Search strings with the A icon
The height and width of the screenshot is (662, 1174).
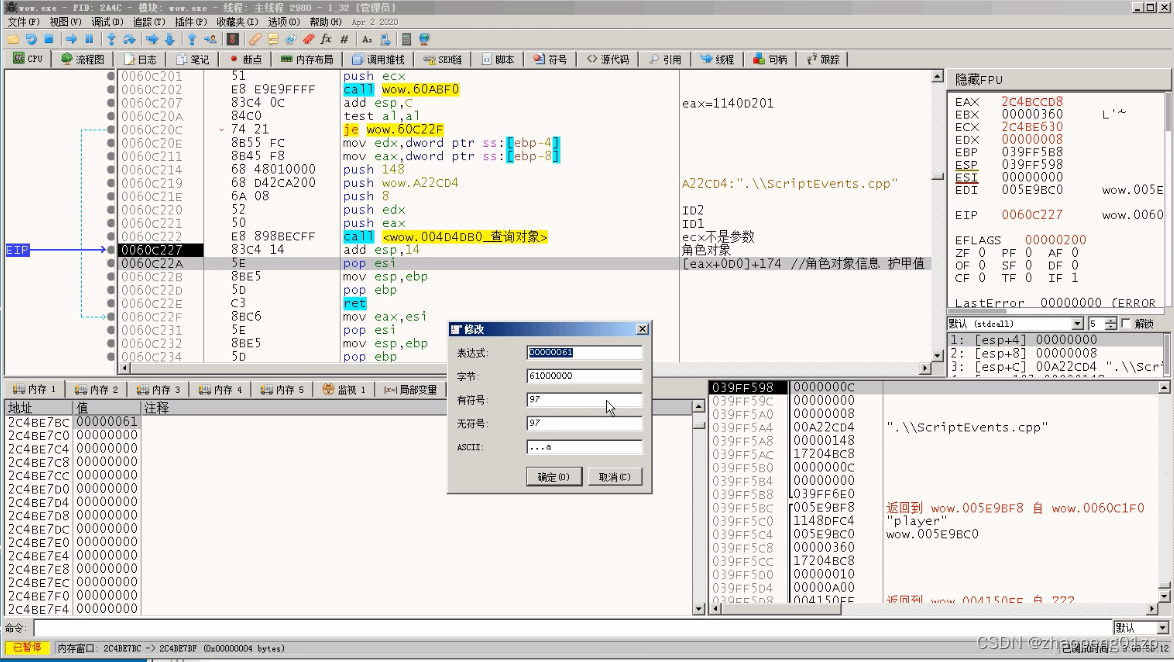pyautogui.click(x=367, y=39)
